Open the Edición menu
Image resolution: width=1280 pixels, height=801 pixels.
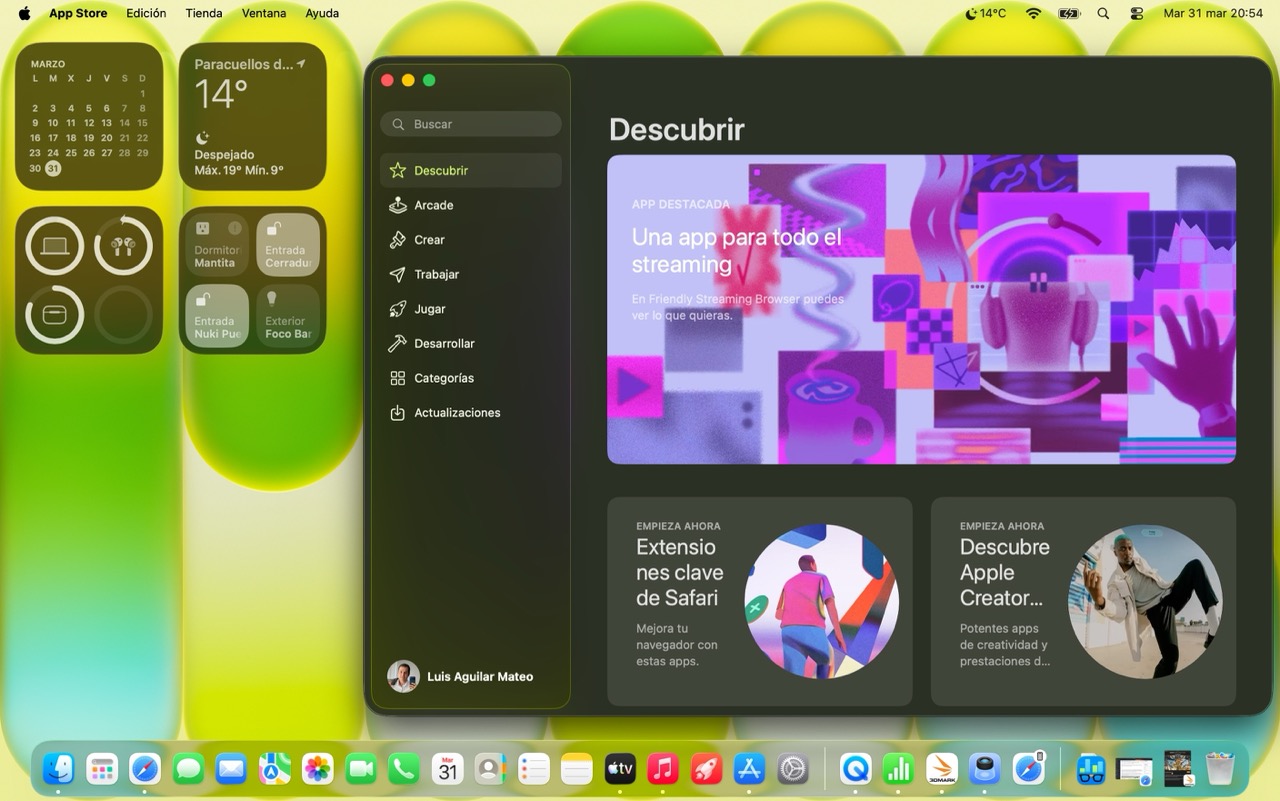coord(146,13)
